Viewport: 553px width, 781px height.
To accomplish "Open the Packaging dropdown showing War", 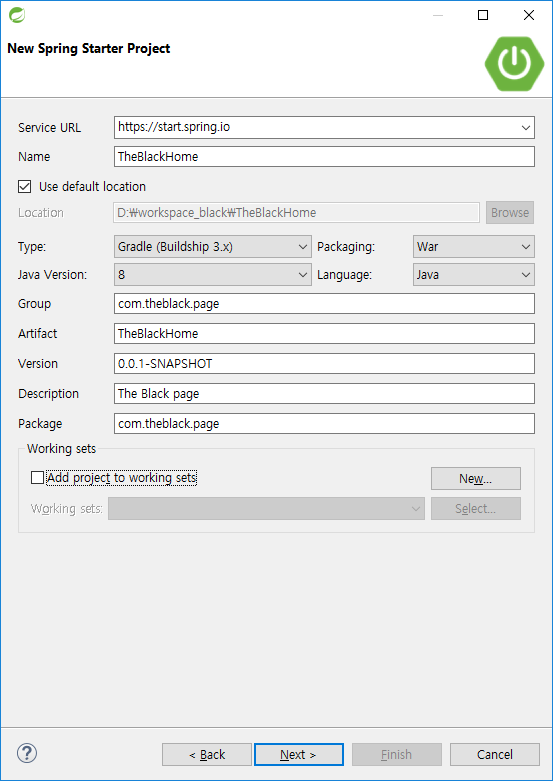I will (474, 247).
